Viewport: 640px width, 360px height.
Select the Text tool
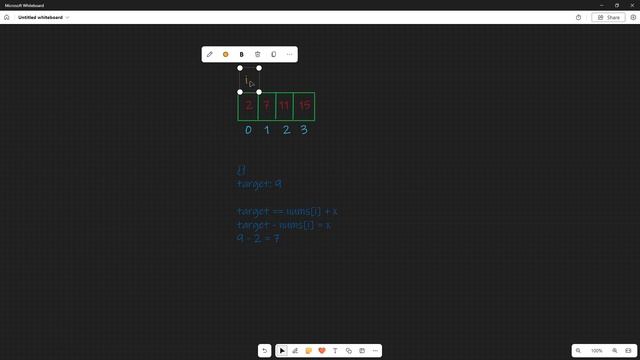[x=335, y=351]
